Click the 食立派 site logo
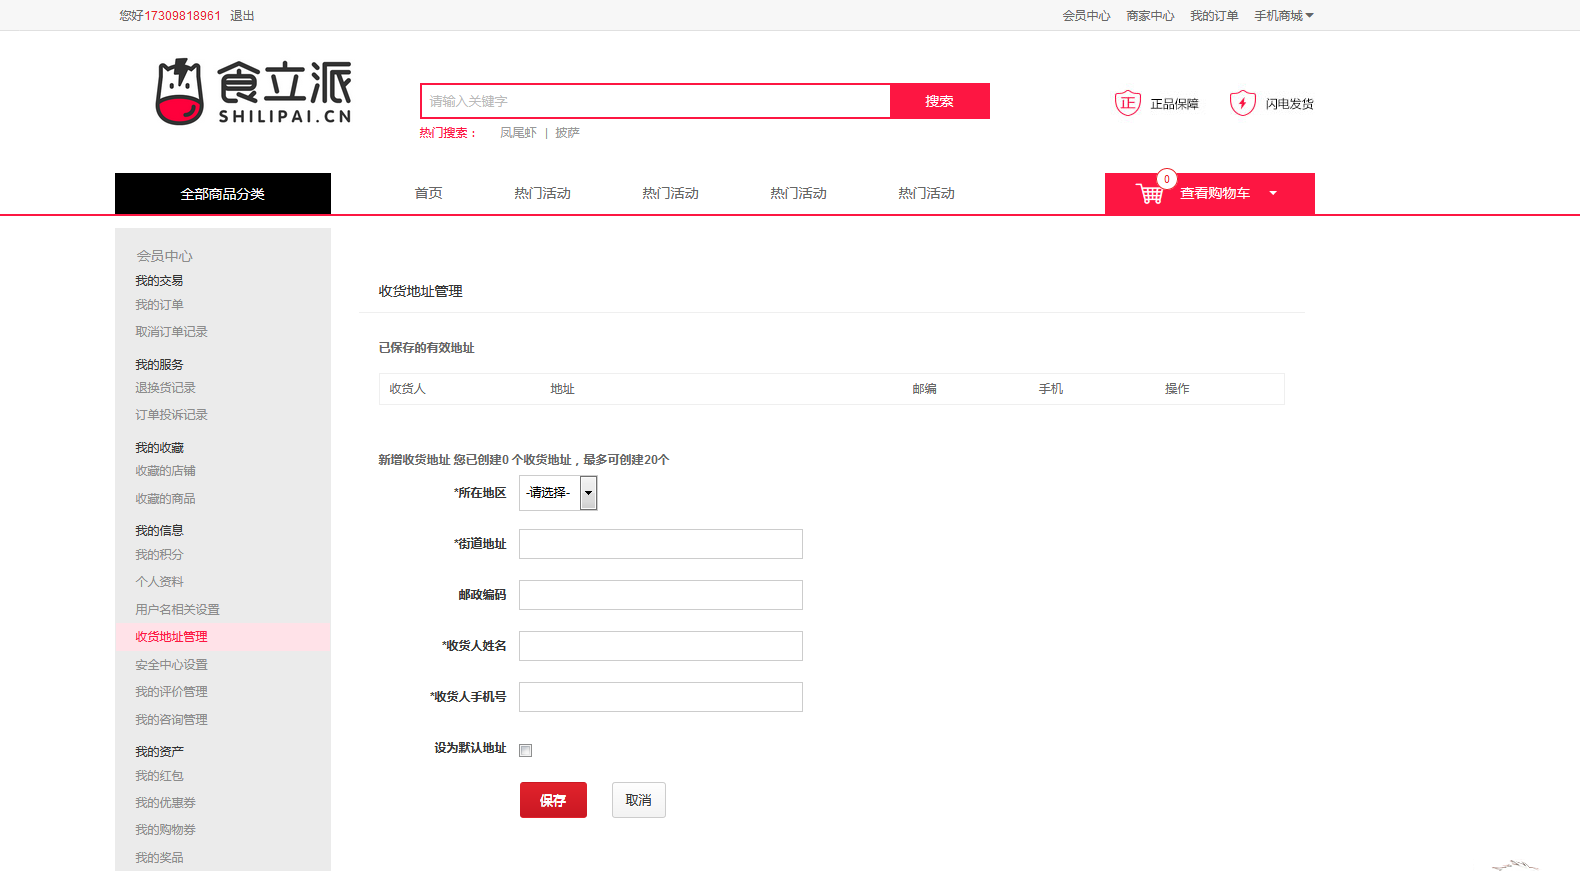This screenshot has height=871, width=1580. (253, 92)
